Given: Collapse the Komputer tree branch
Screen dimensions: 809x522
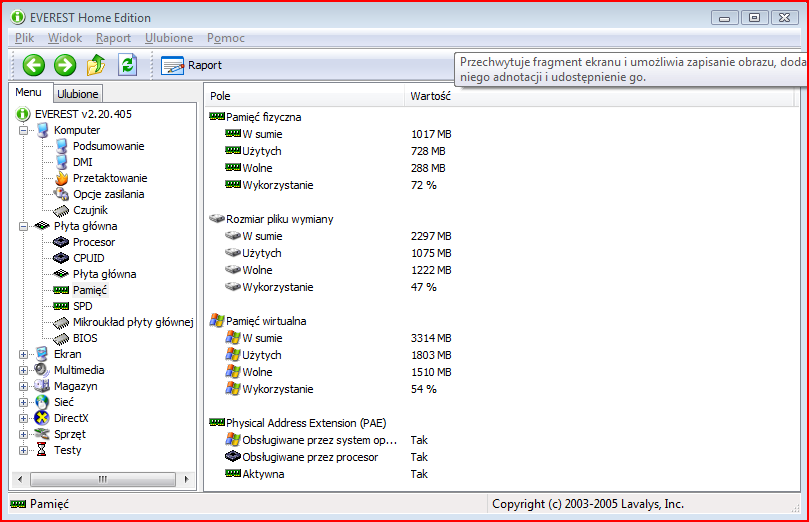Looking at the screenshot, I should pos(23,130).
